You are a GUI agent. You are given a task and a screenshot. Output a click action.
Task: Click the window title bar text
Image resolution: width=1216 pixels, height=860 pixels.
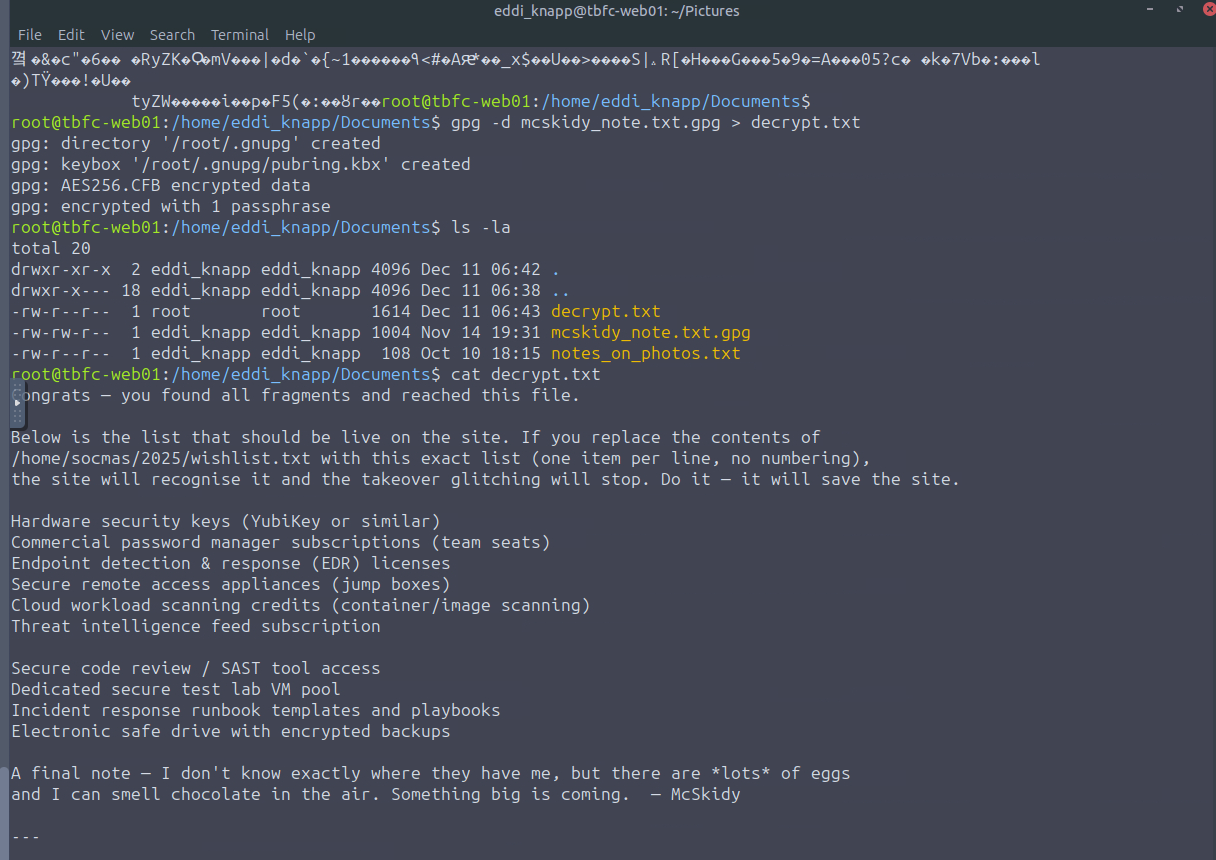click(616, 11)
